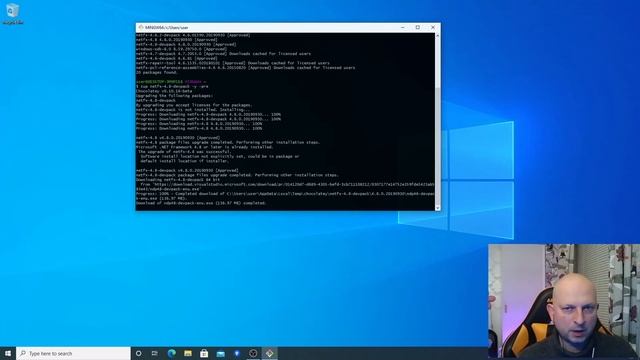
Task: Open the round dark taskbar app icon
Action: [253, 353]
